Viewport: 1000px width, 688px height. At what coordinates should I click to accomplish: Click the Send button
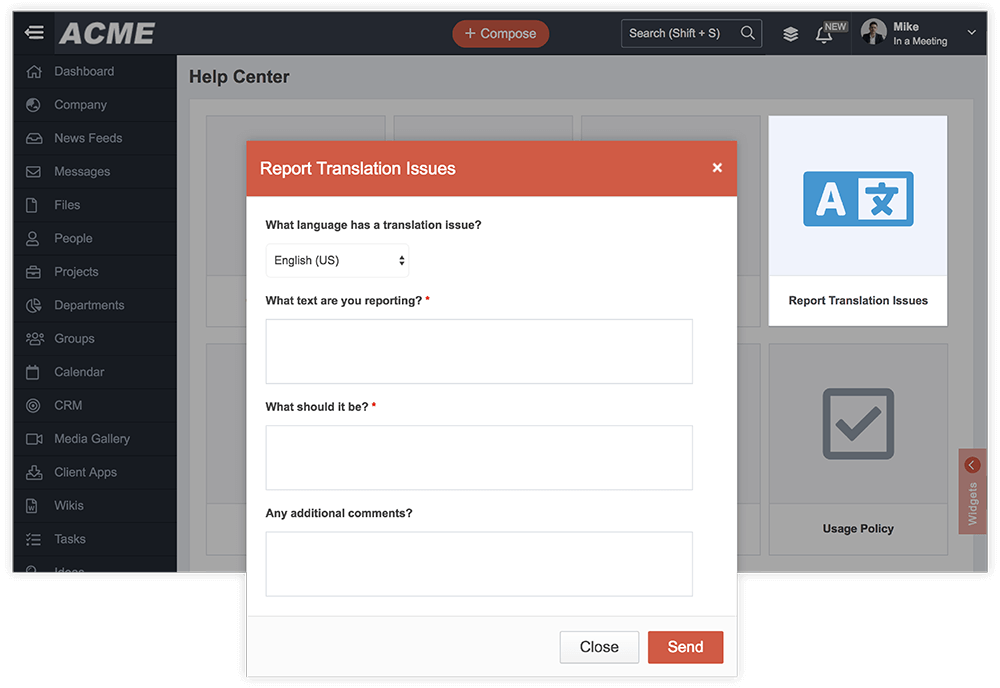click(x=685, y=646)
